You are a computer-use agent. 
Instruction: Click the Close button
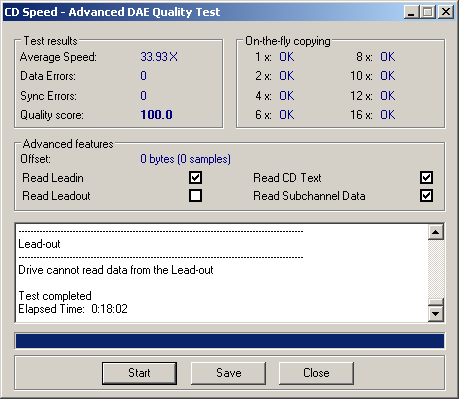tap(316, 373)
